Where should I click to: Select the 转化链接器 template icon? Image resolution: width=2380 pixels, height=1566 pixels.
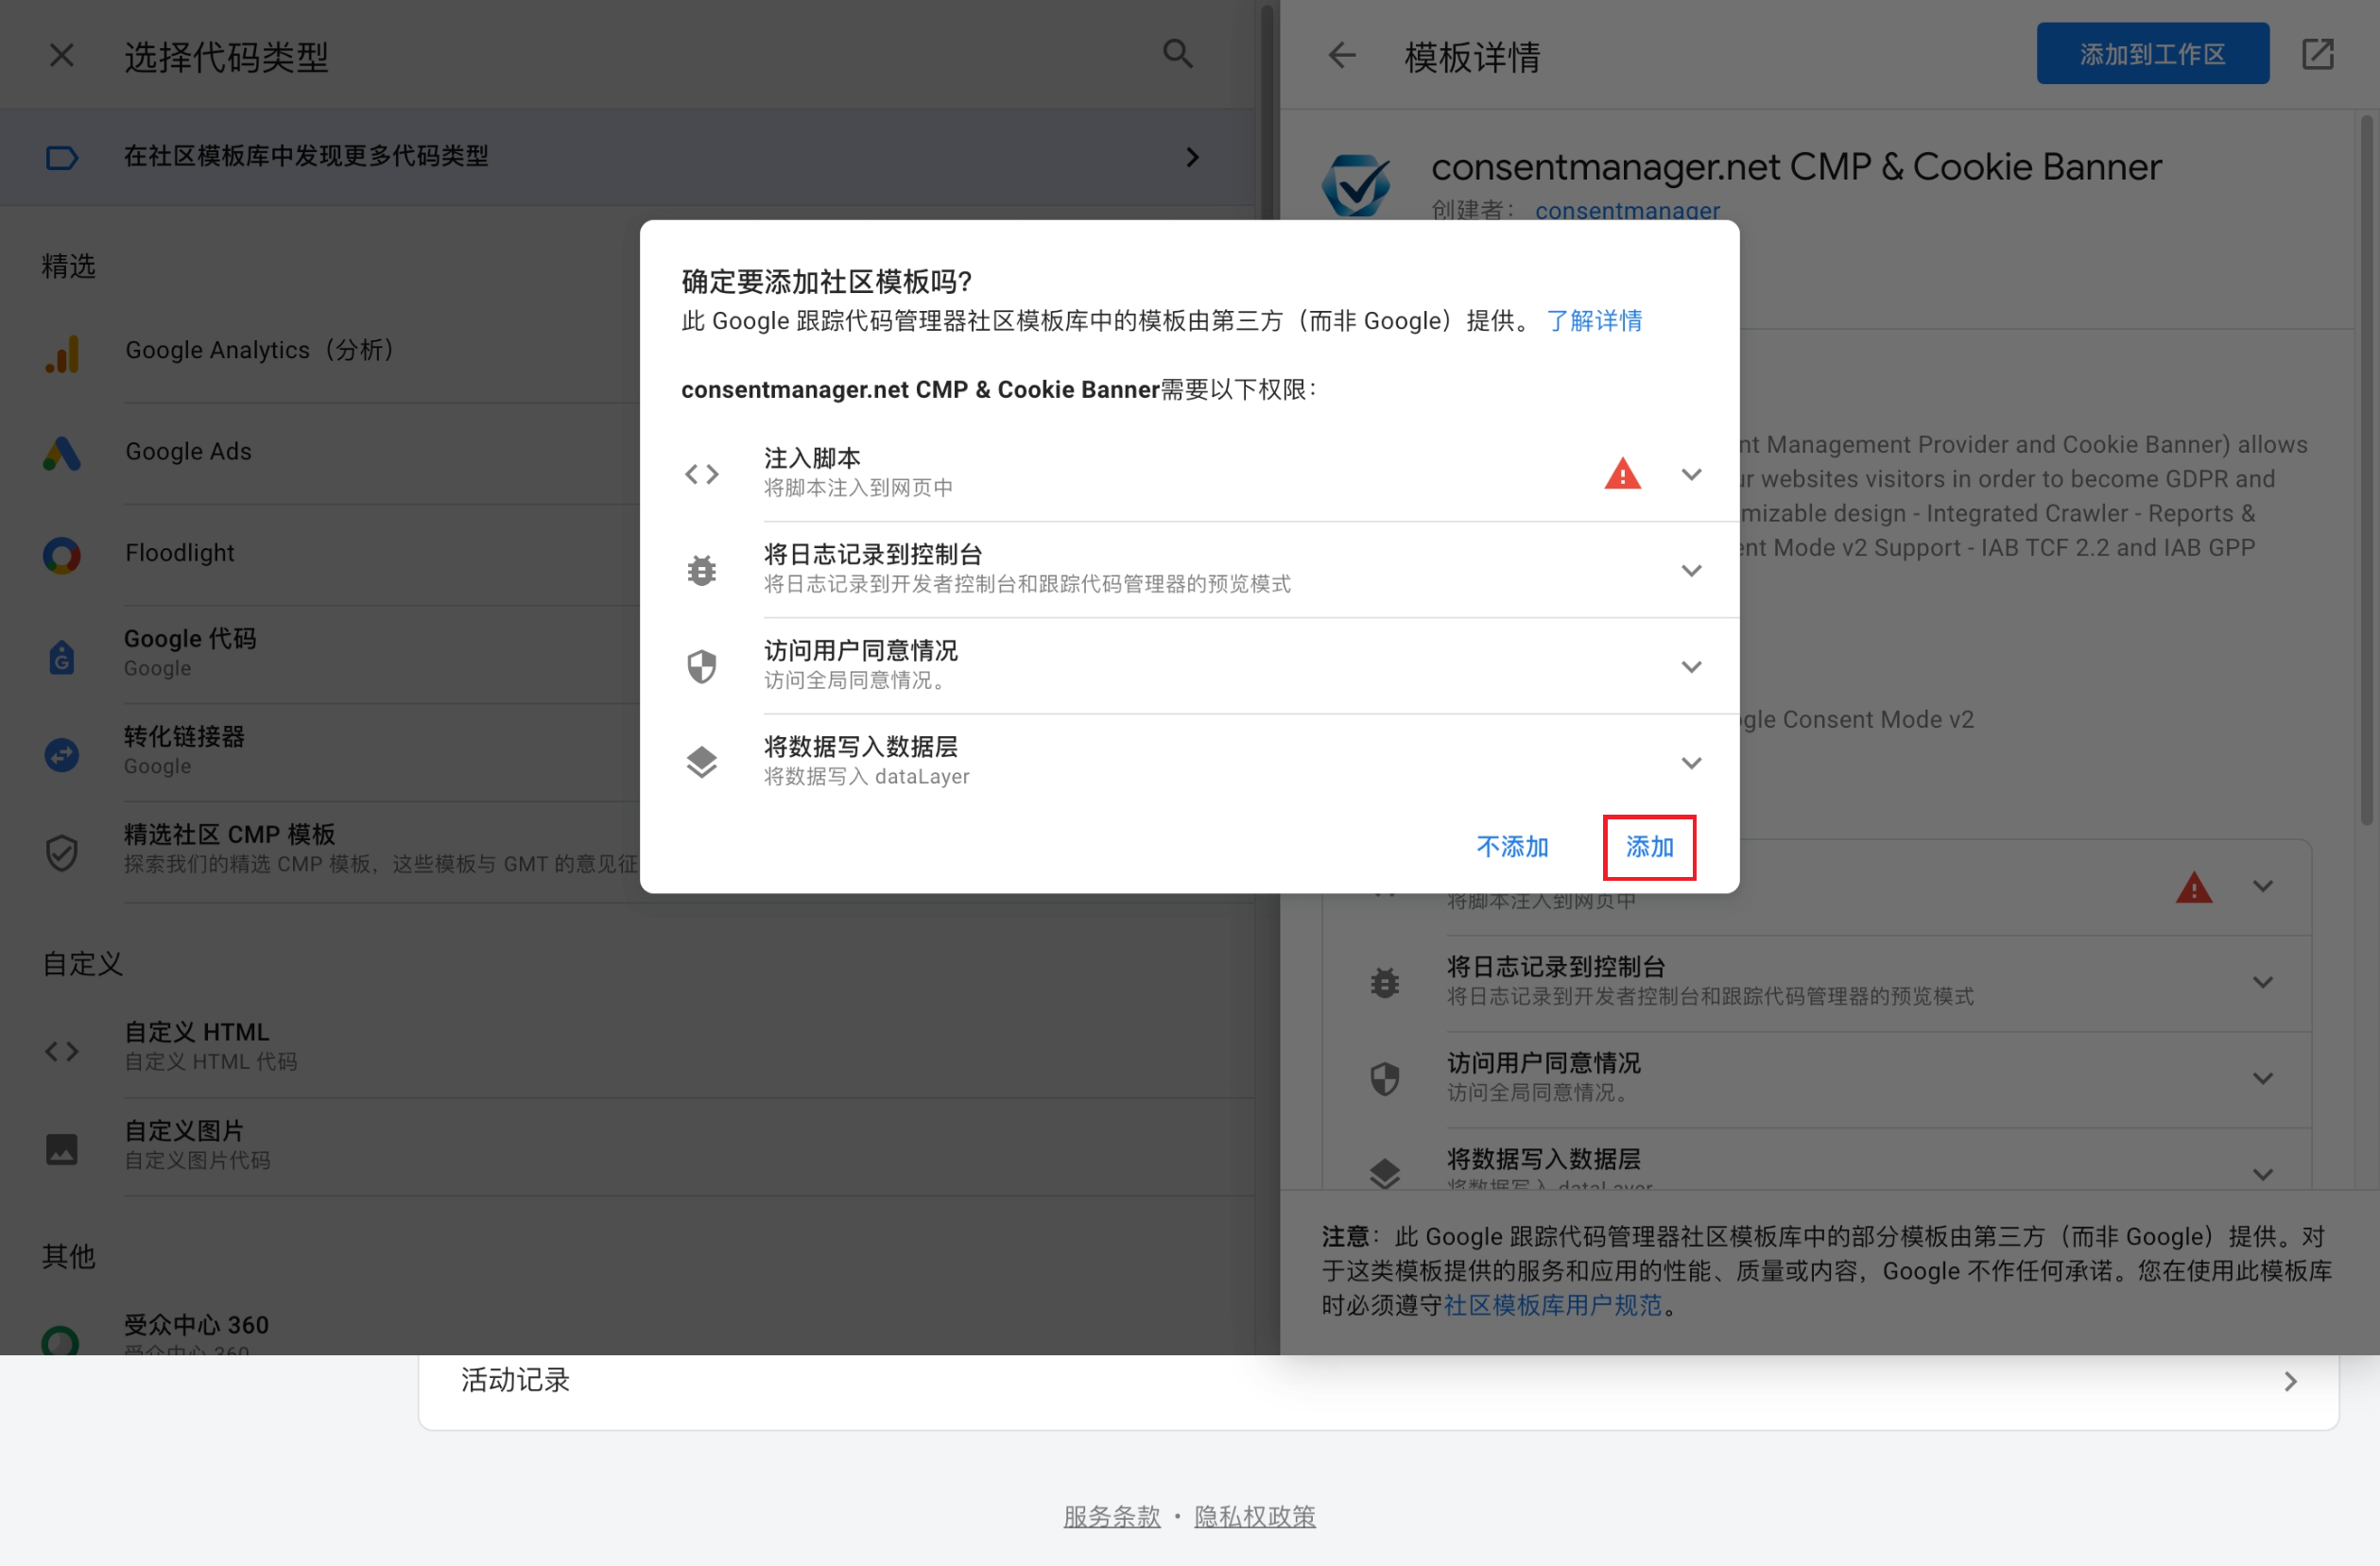(x=62, y=754)
